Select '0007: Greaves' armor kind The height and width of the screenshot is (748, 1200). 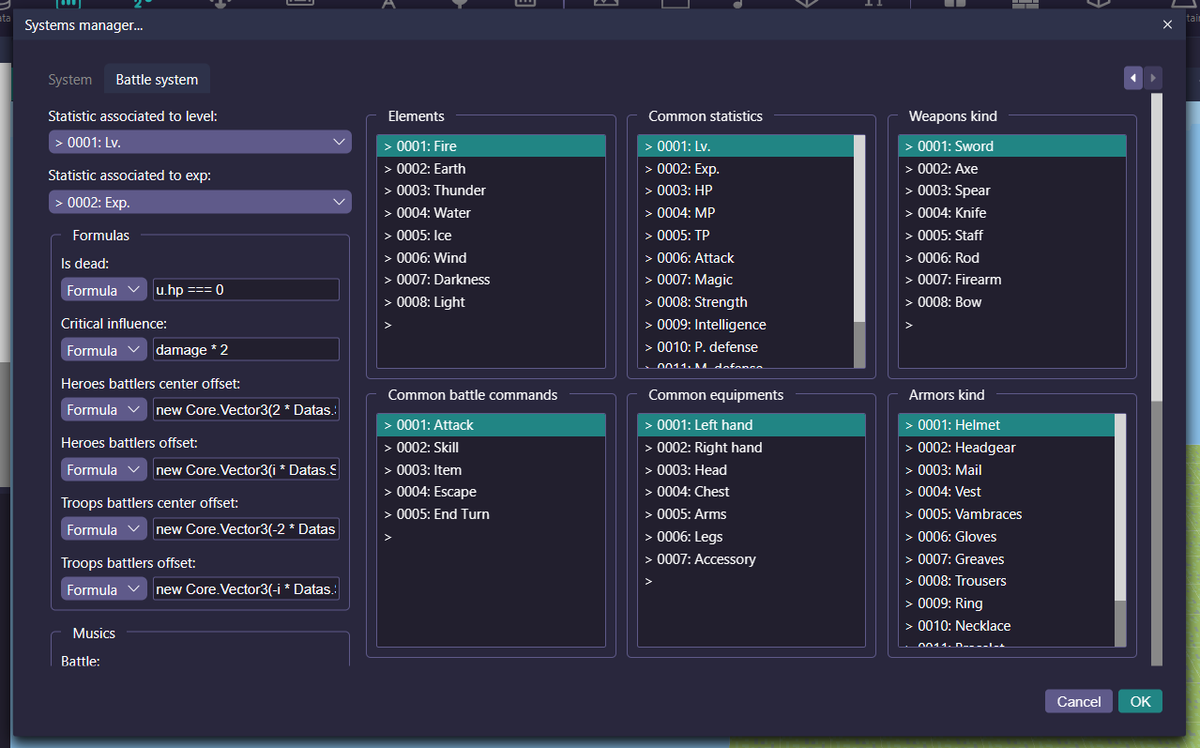click(1006, 559)
